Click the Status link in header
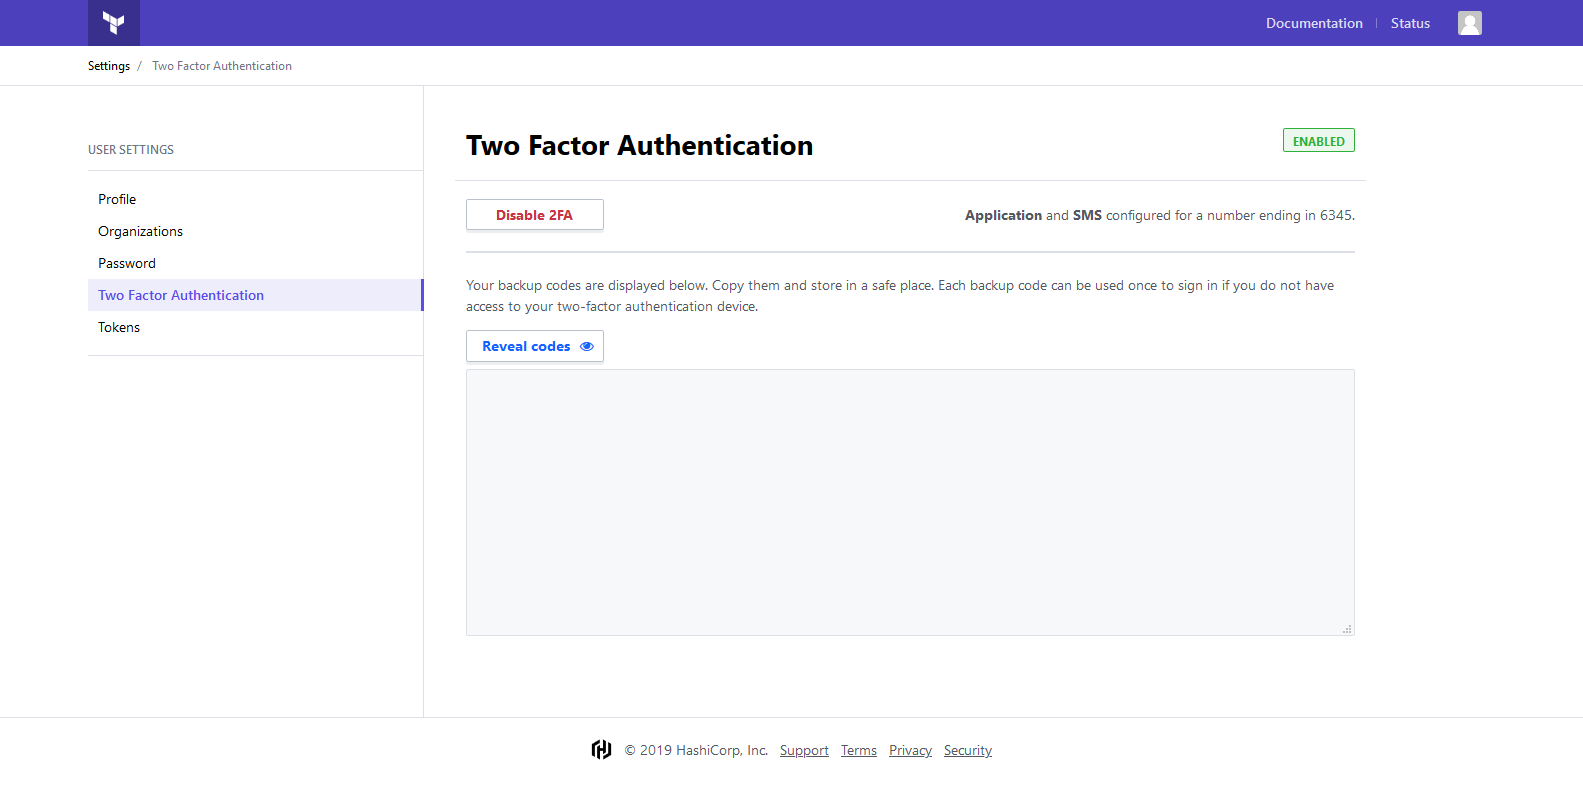The height and width of the screenshot is (786, 1583). pos(1410,23)
